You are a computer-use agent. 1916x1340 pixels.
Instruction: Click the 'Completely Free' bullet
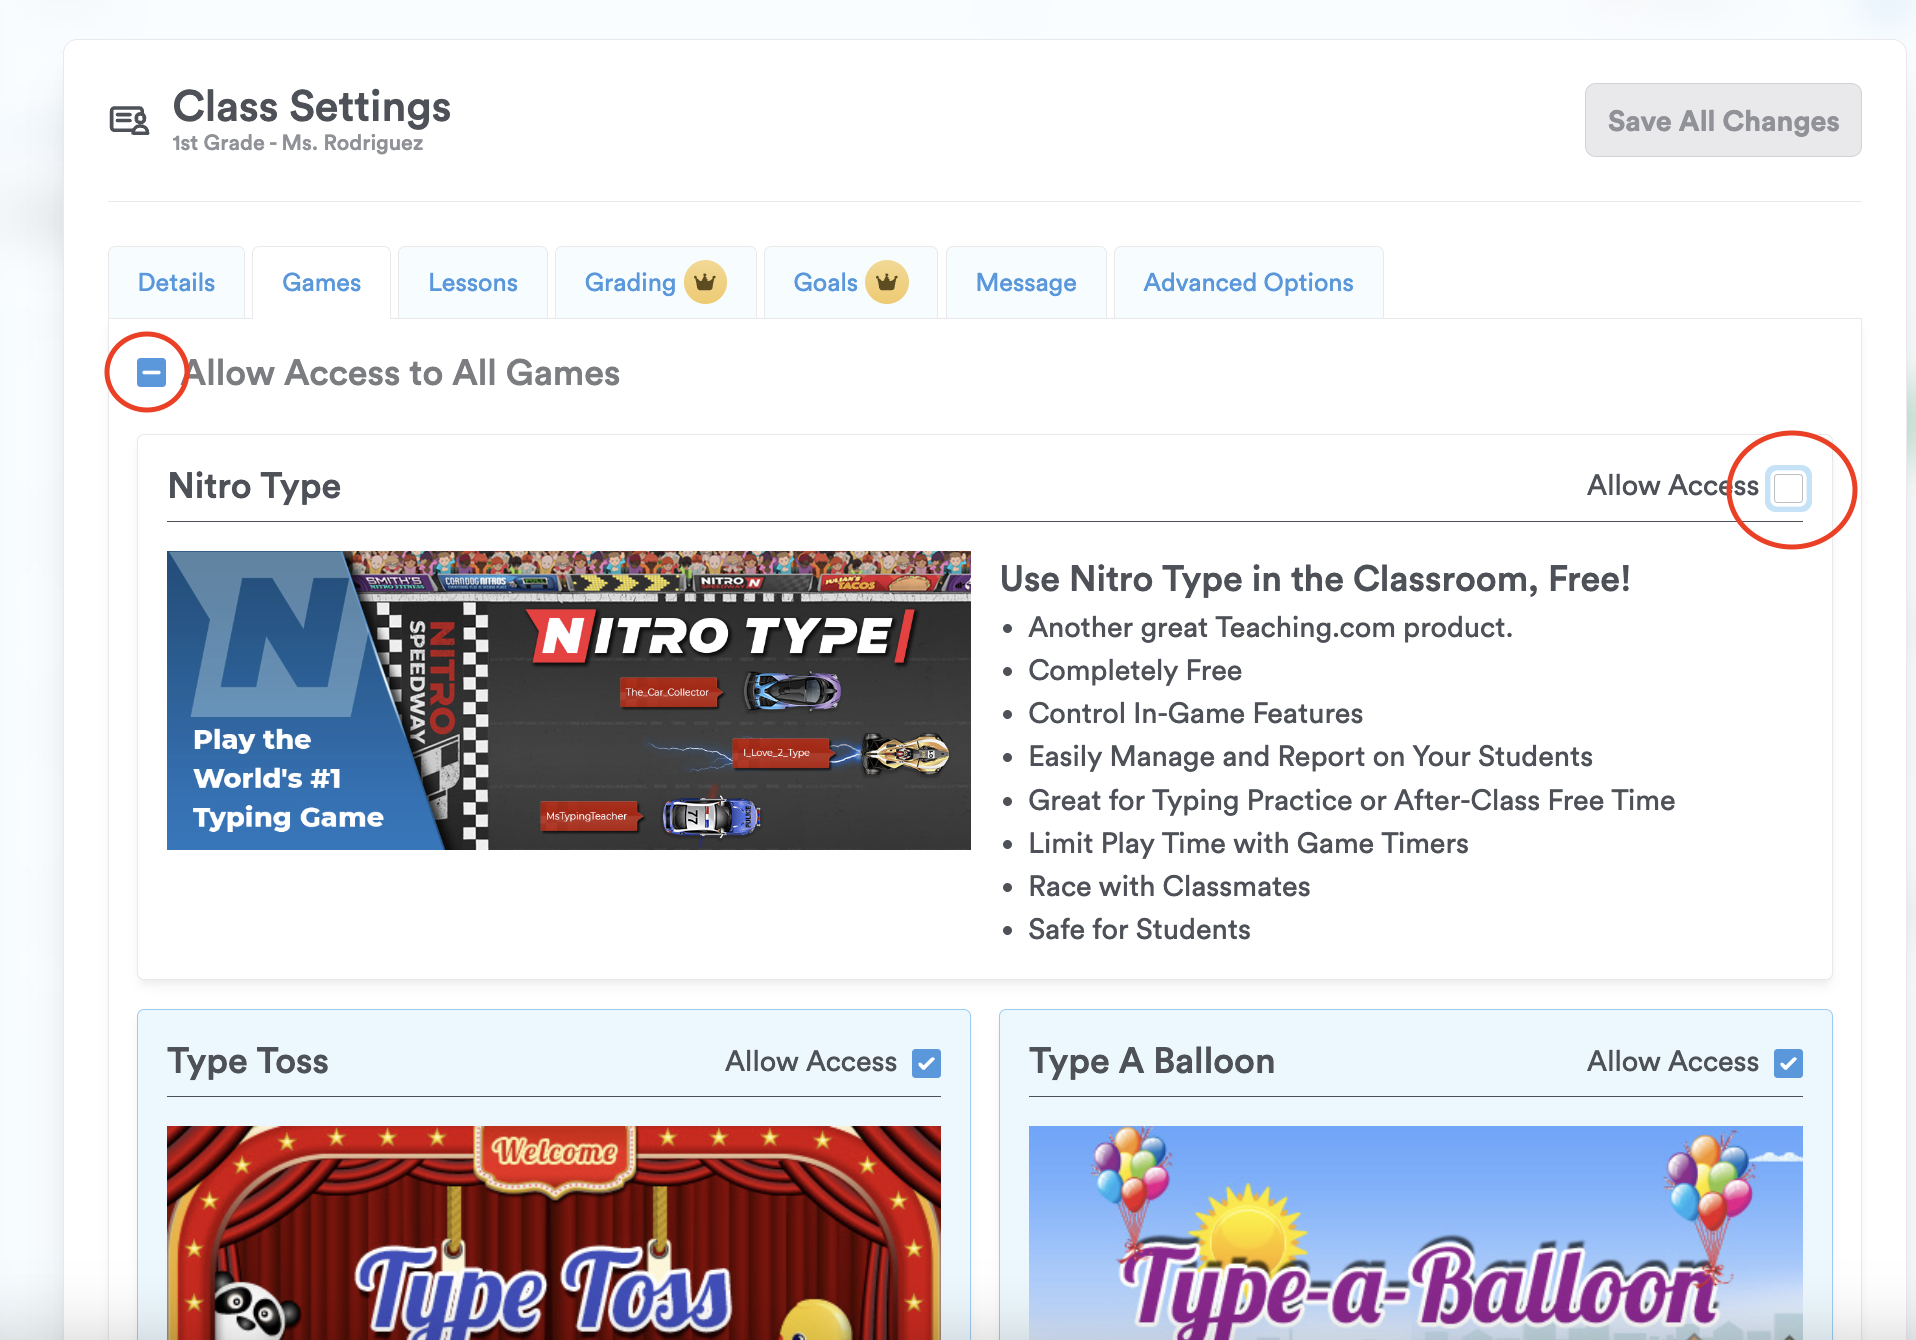point(1136,671)
